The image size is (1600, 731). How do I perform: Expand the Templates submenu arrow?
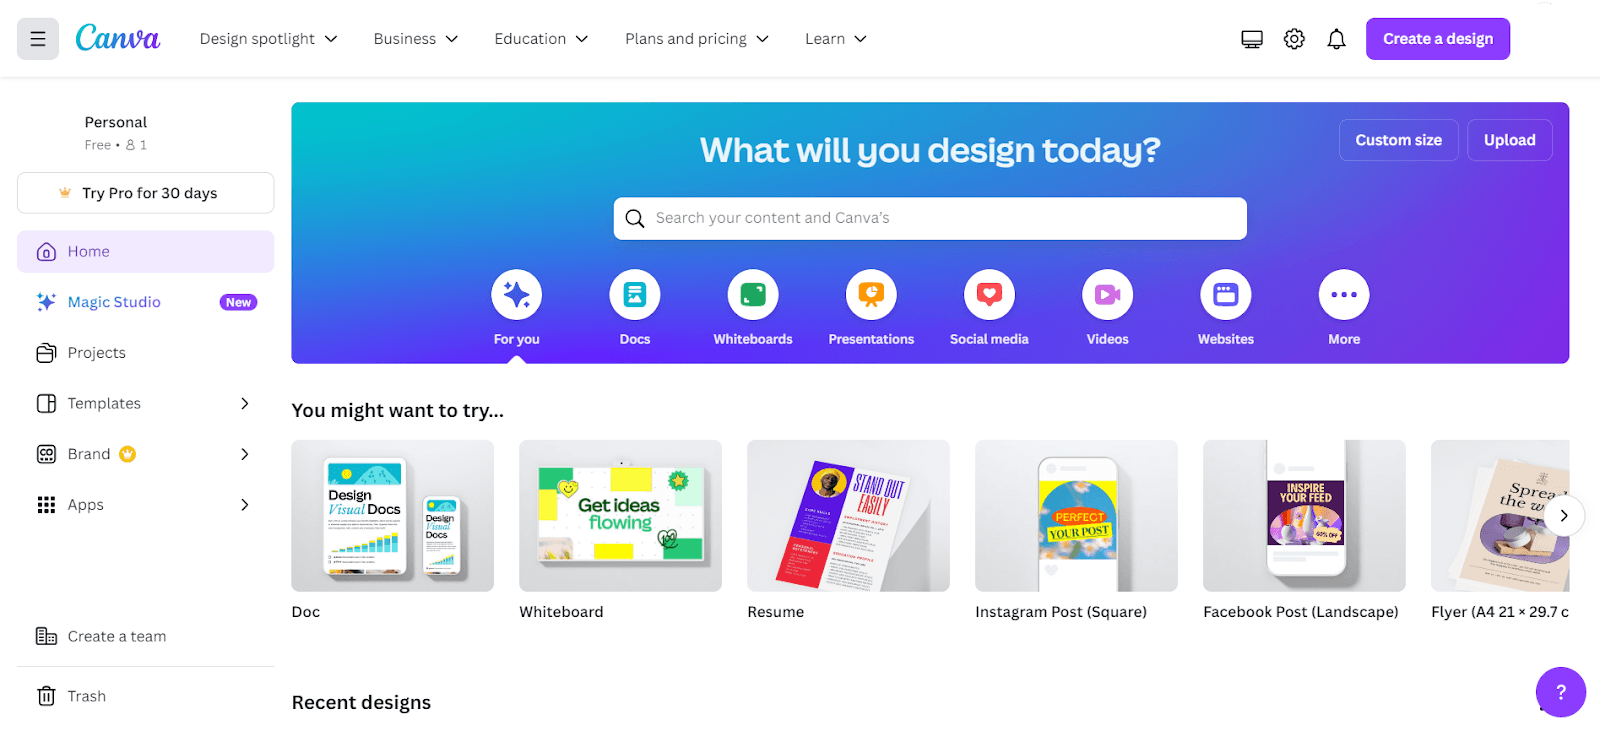(245, 403)
